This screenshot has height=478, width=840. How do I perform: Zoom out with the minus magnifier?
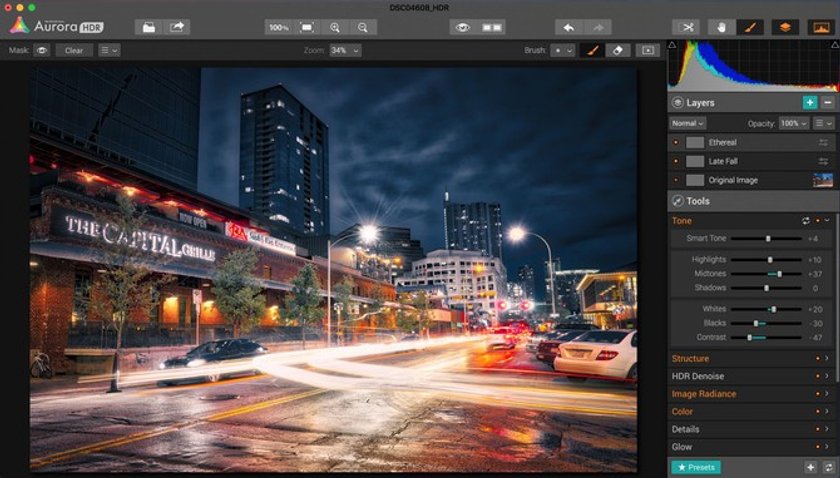pos(363,27)
